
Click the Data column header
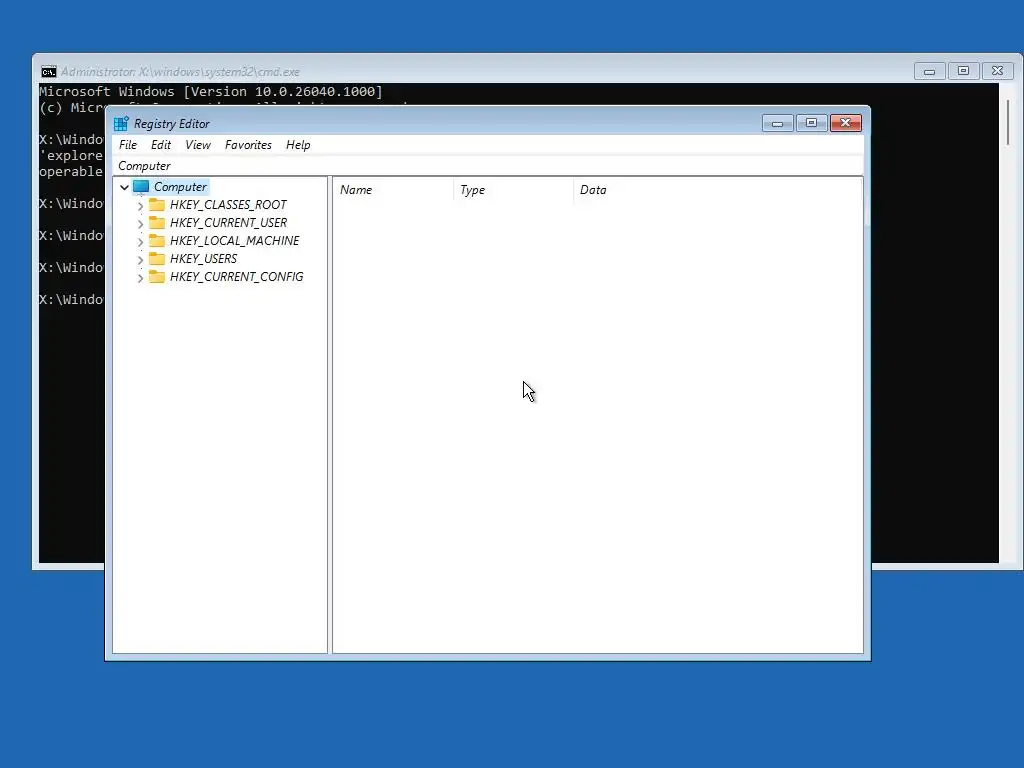point(718,190)
